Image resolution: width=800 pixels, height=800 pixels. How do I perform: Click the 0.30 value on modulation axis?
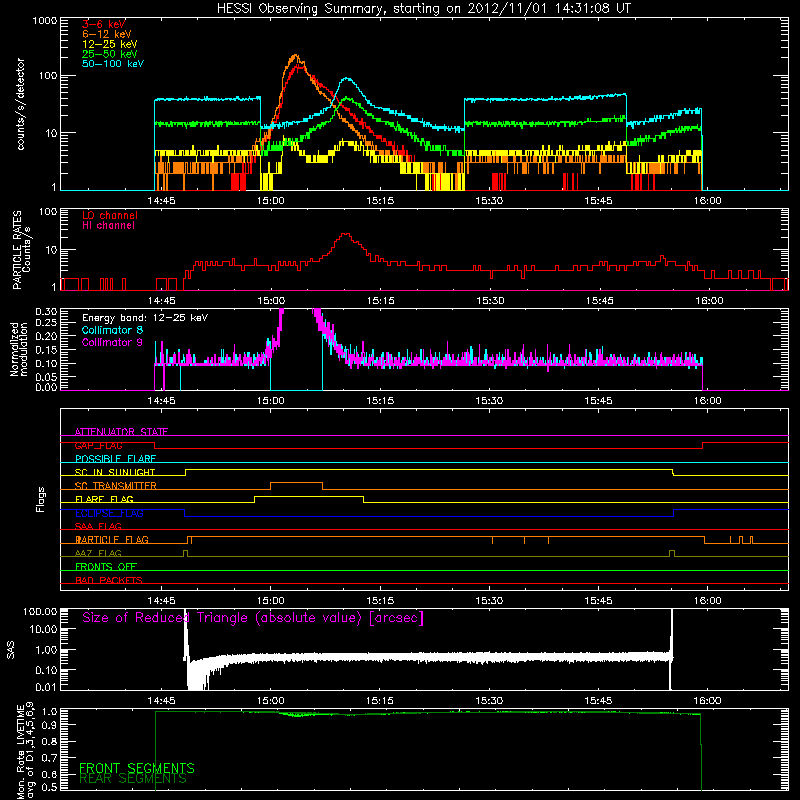(x=46, y=311)
